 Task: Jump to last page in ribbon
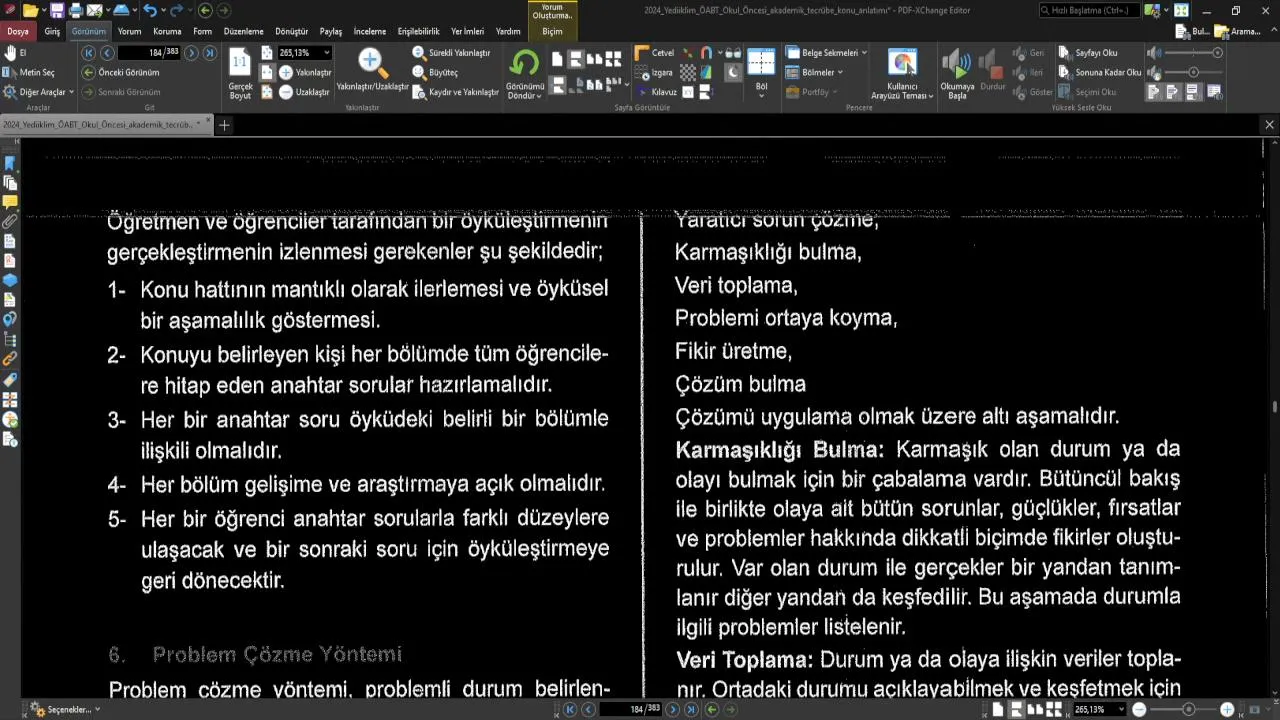210,52
